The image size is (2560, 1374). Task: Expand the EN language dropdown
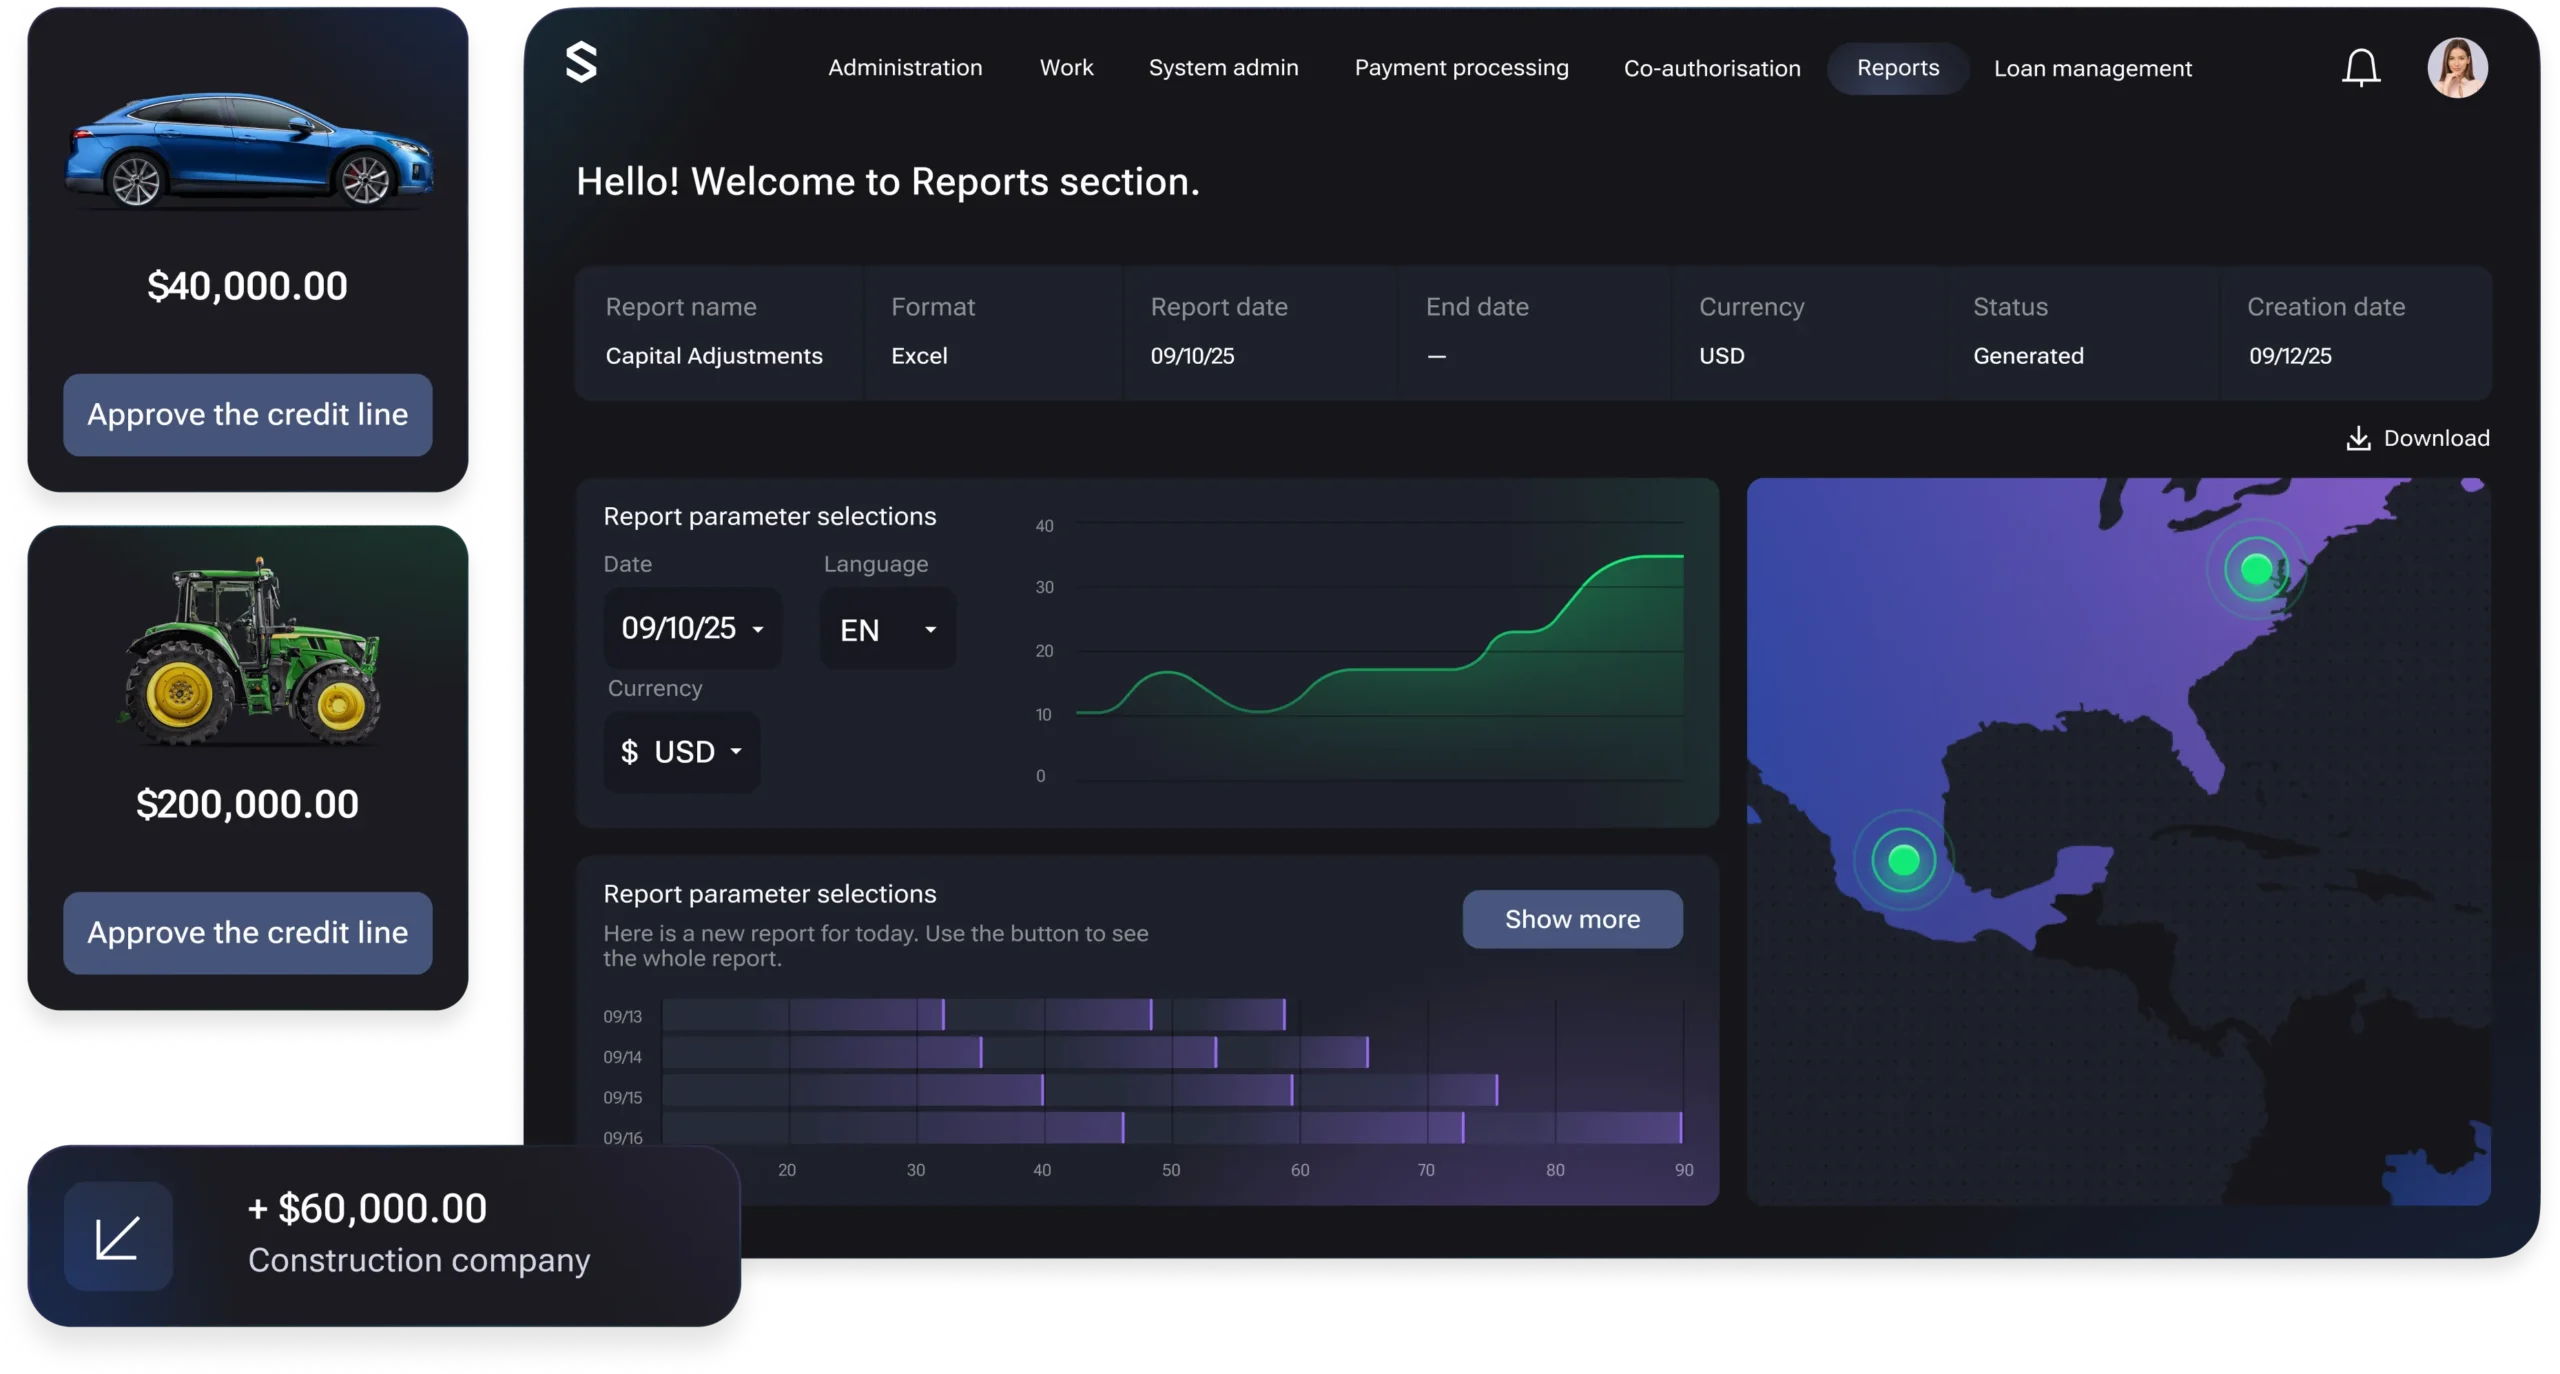click(887, 630)
